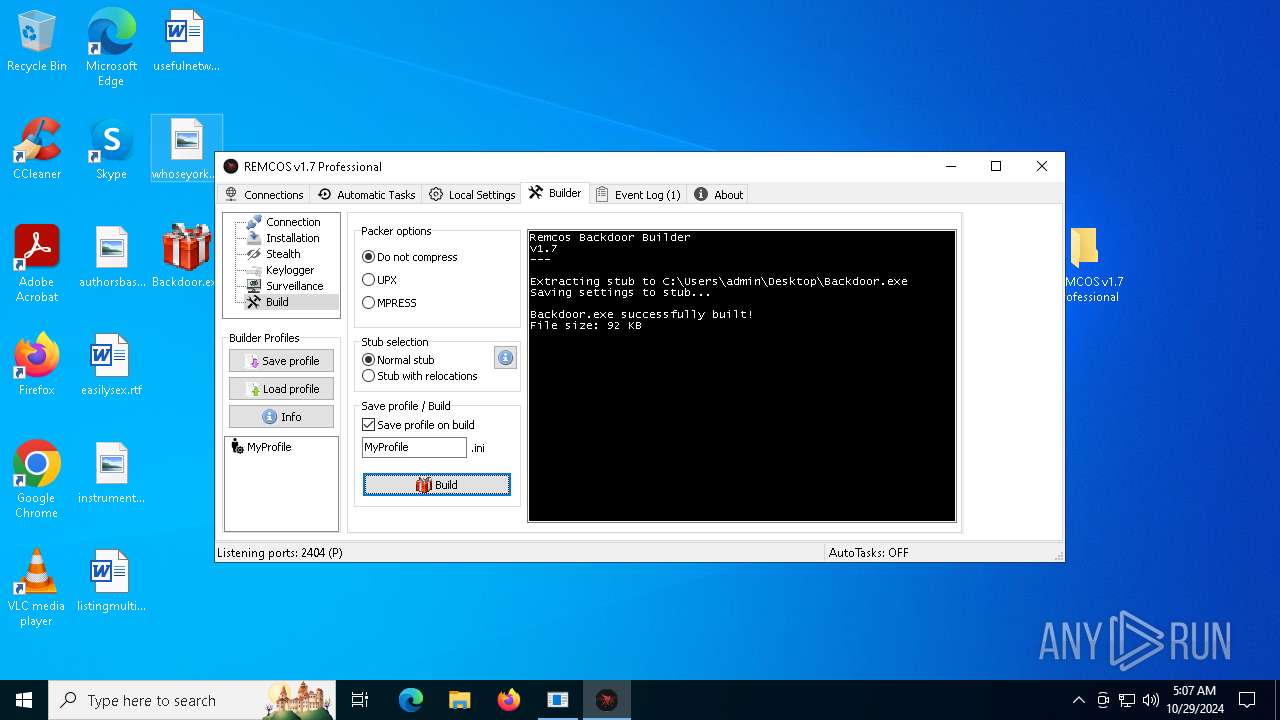Open the network icon in tray
Viewport: 1280px width, 720px height.
(1127, 700)
